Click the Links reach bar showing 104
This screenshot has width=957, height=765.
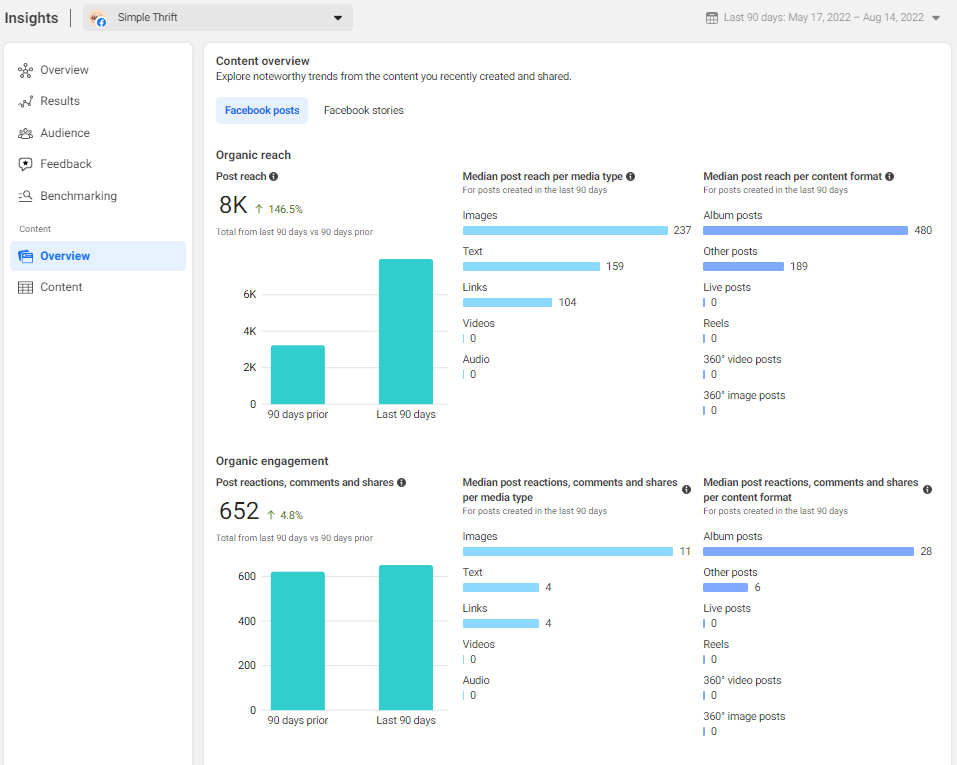pyautogui.click(x=508, y=303)
